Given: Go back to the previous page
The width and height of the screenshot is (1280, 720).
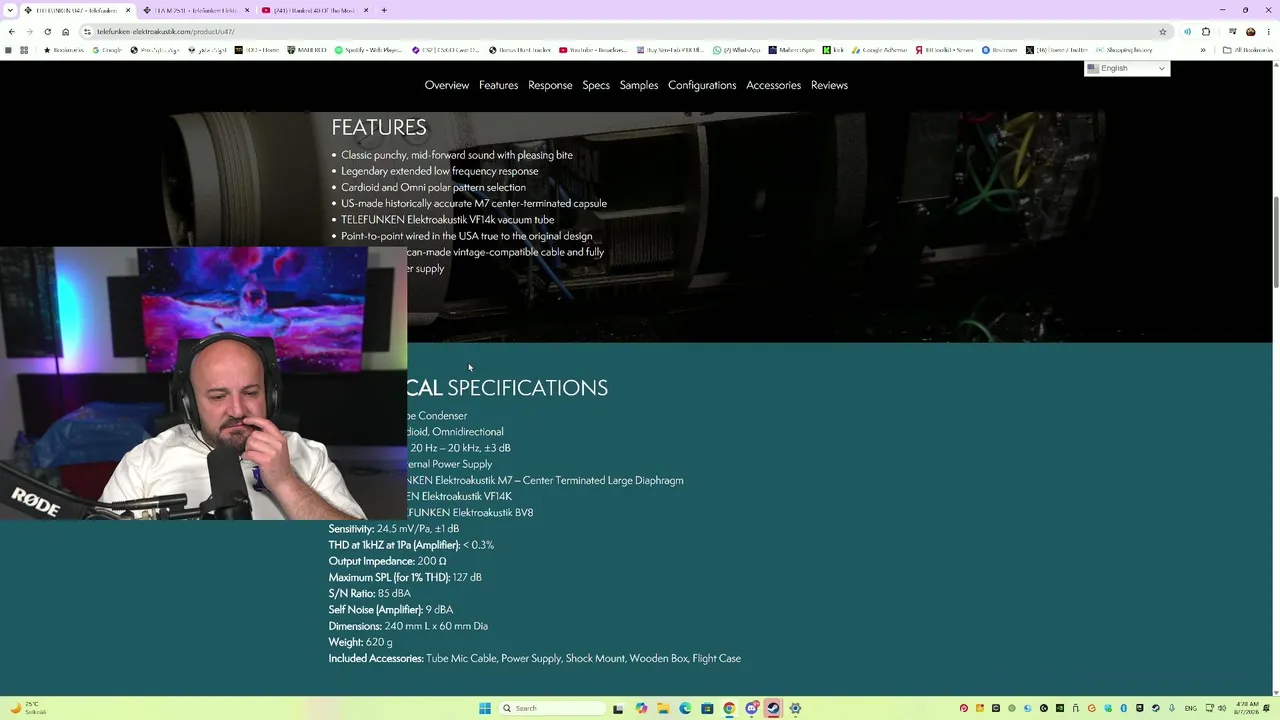Looking at the screenshot, I should pyautogui.click(x=12, y=31).
